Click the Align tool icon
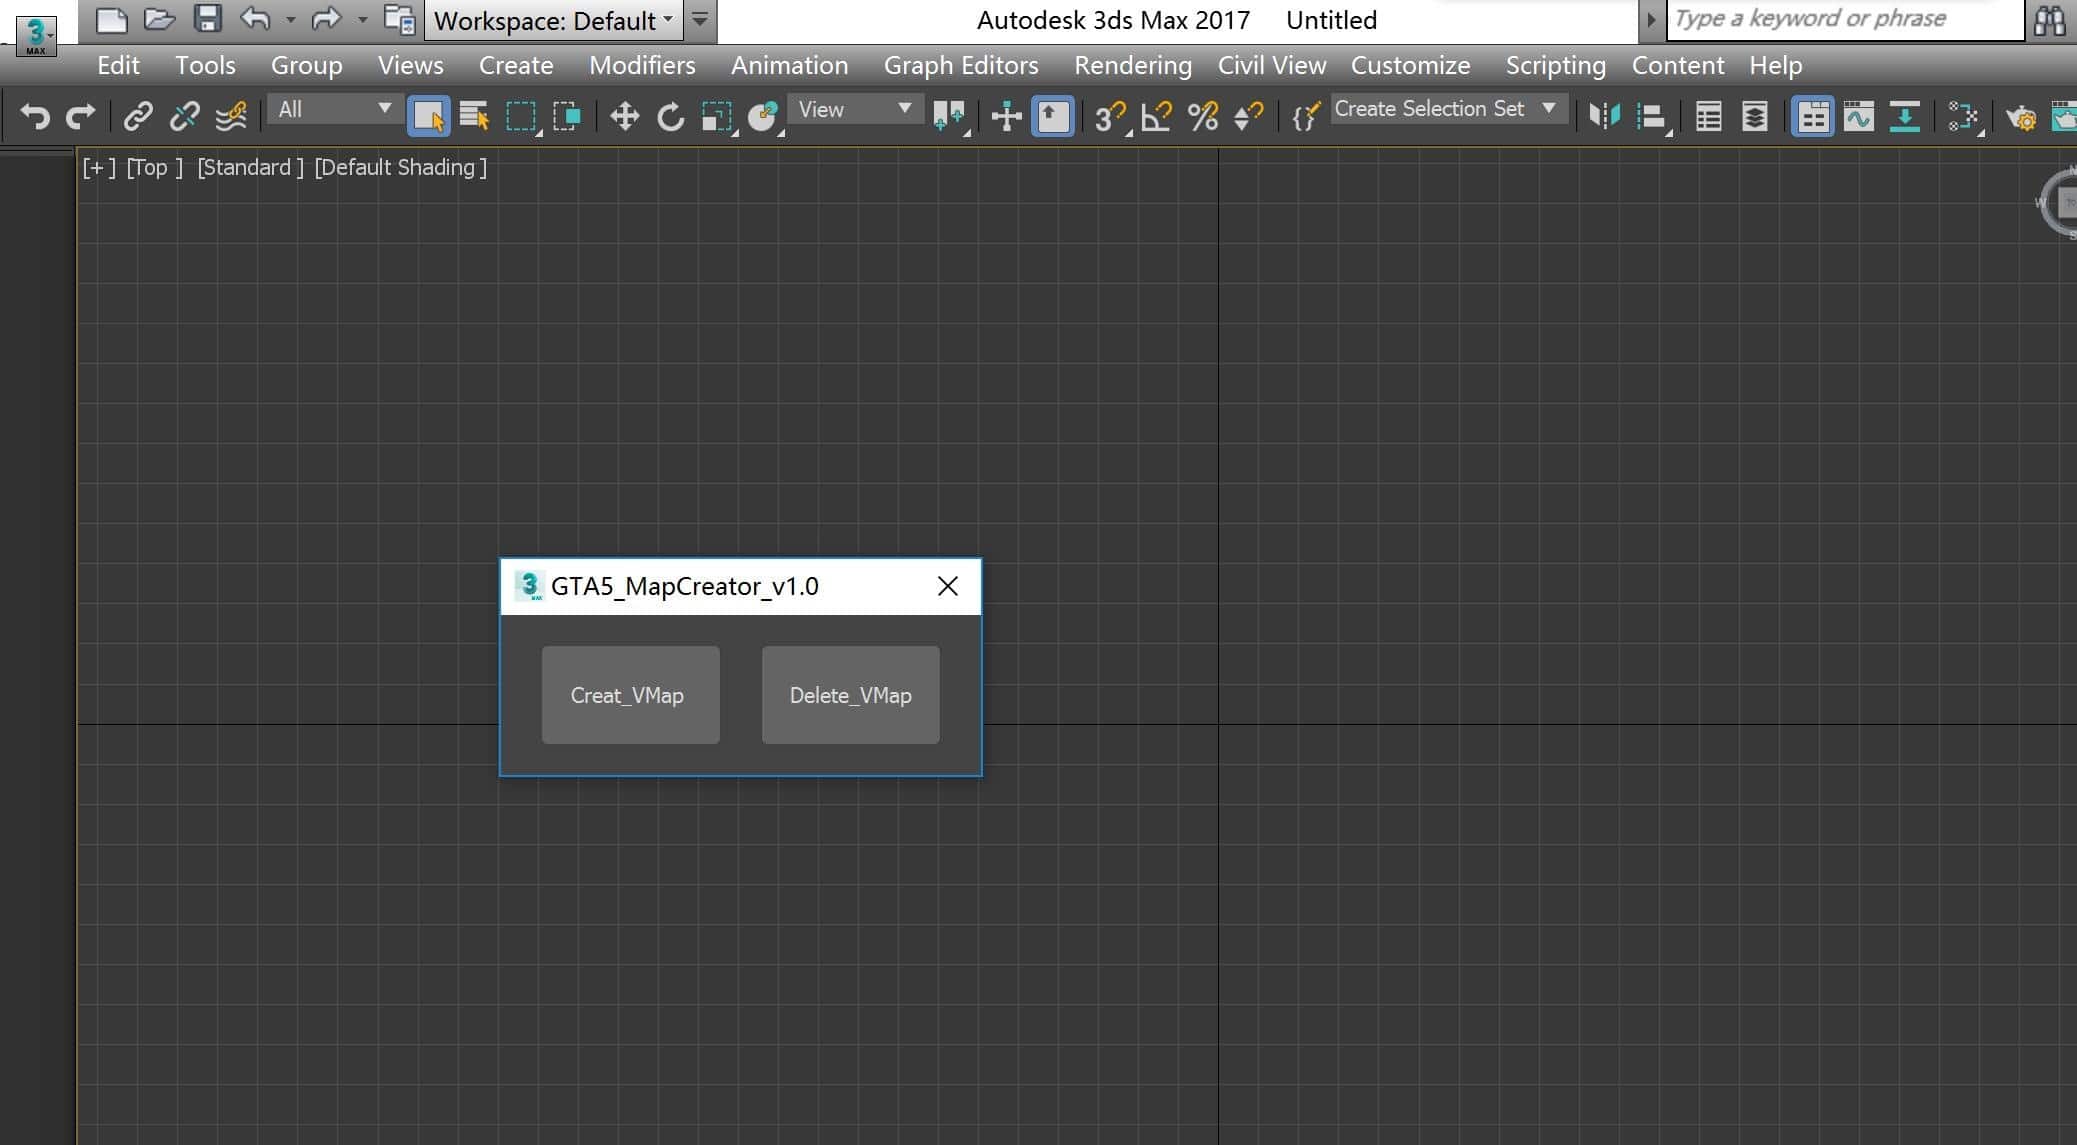The image size is (2077, 1145). [x=1652, y=116]
